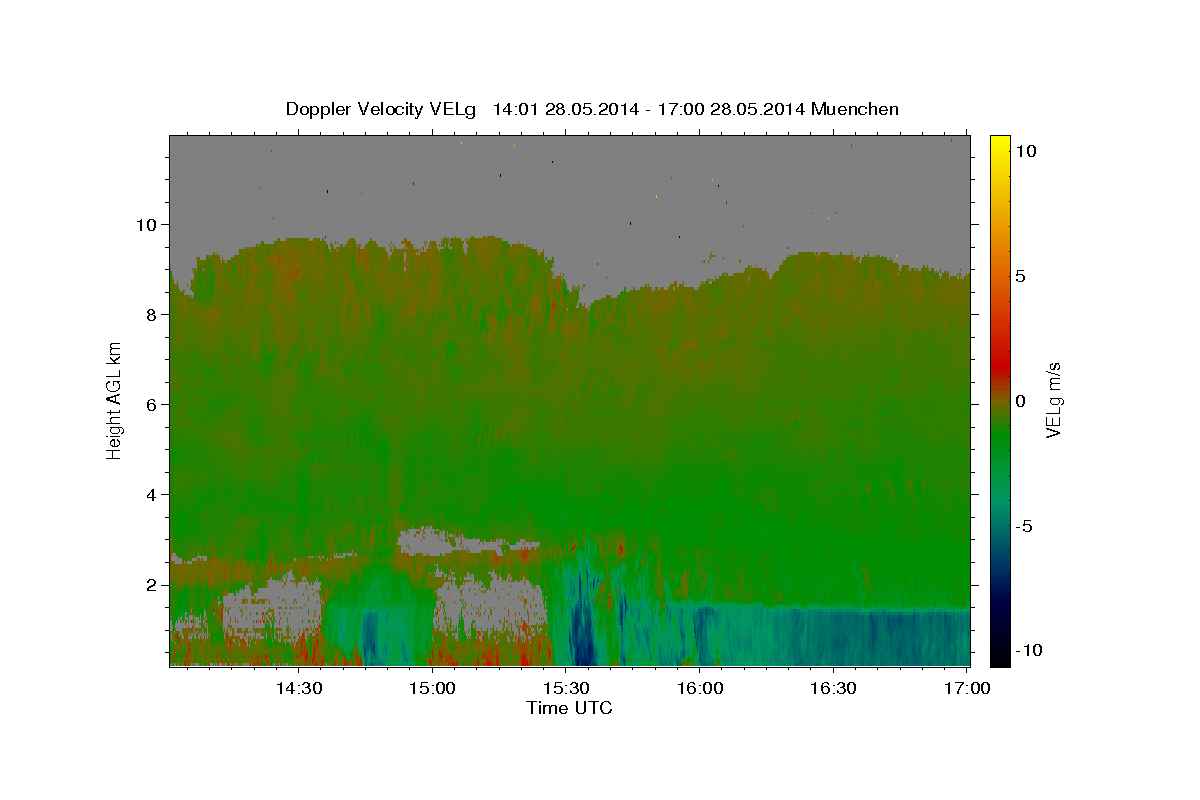Click the height axis label 2
The width and height of the screenshot is (1200, 800).
pos(151,584)
